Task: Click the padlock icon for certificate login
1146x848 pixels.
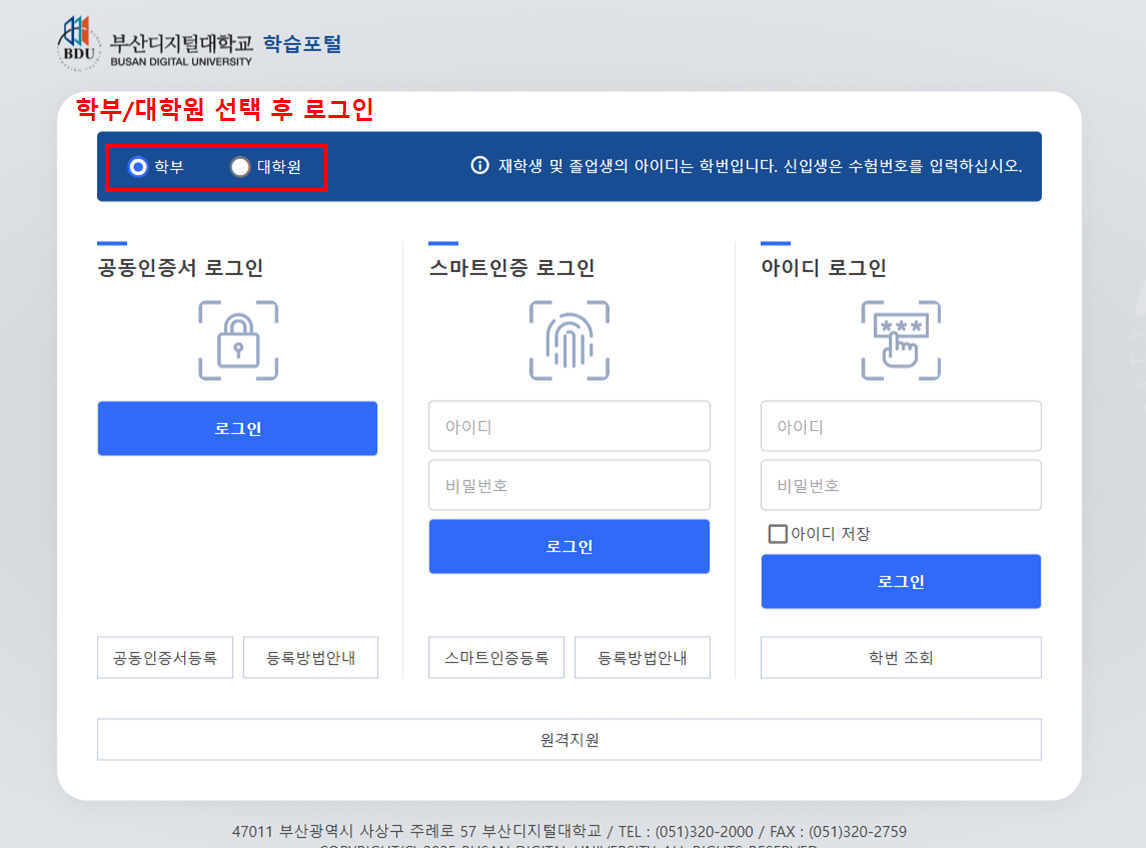Action: pyautogui.click(x=237, y=341)
